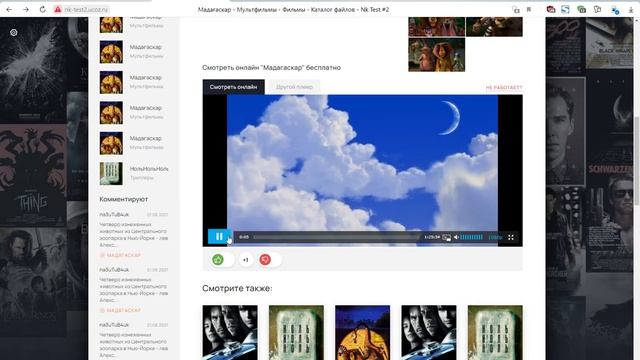
Task: Click the Thing movie poster in left background
Action: [33, 176]
